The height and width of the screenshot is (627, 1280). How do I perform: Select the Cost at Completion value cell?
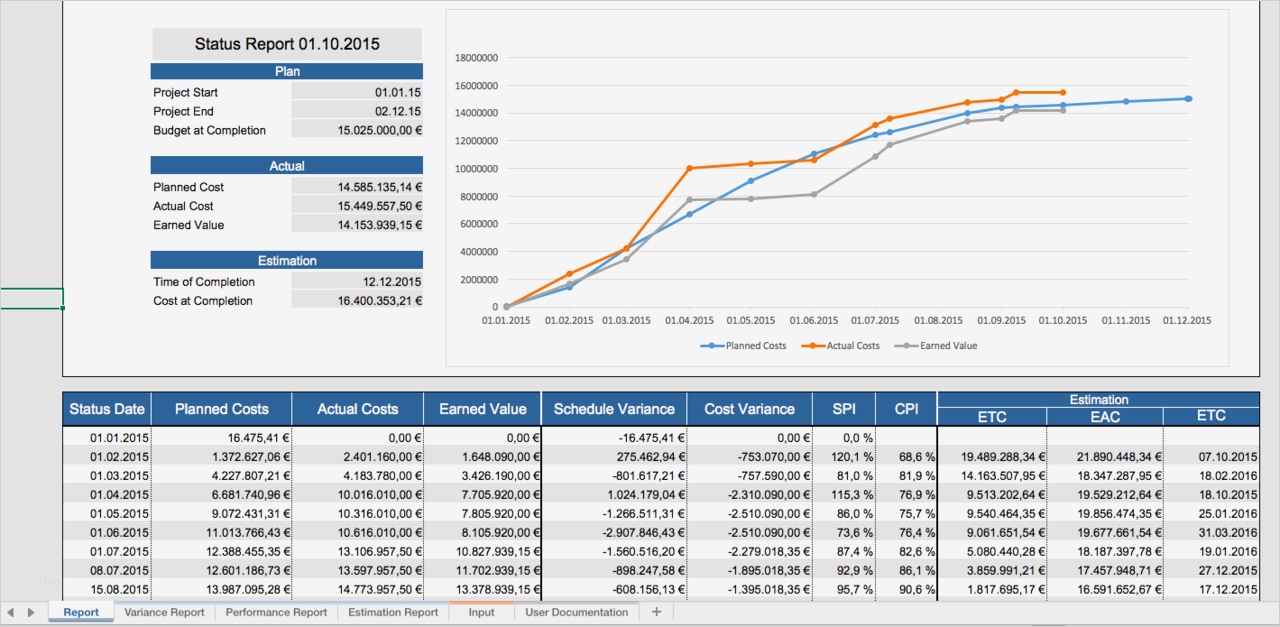tap(357, 301)
